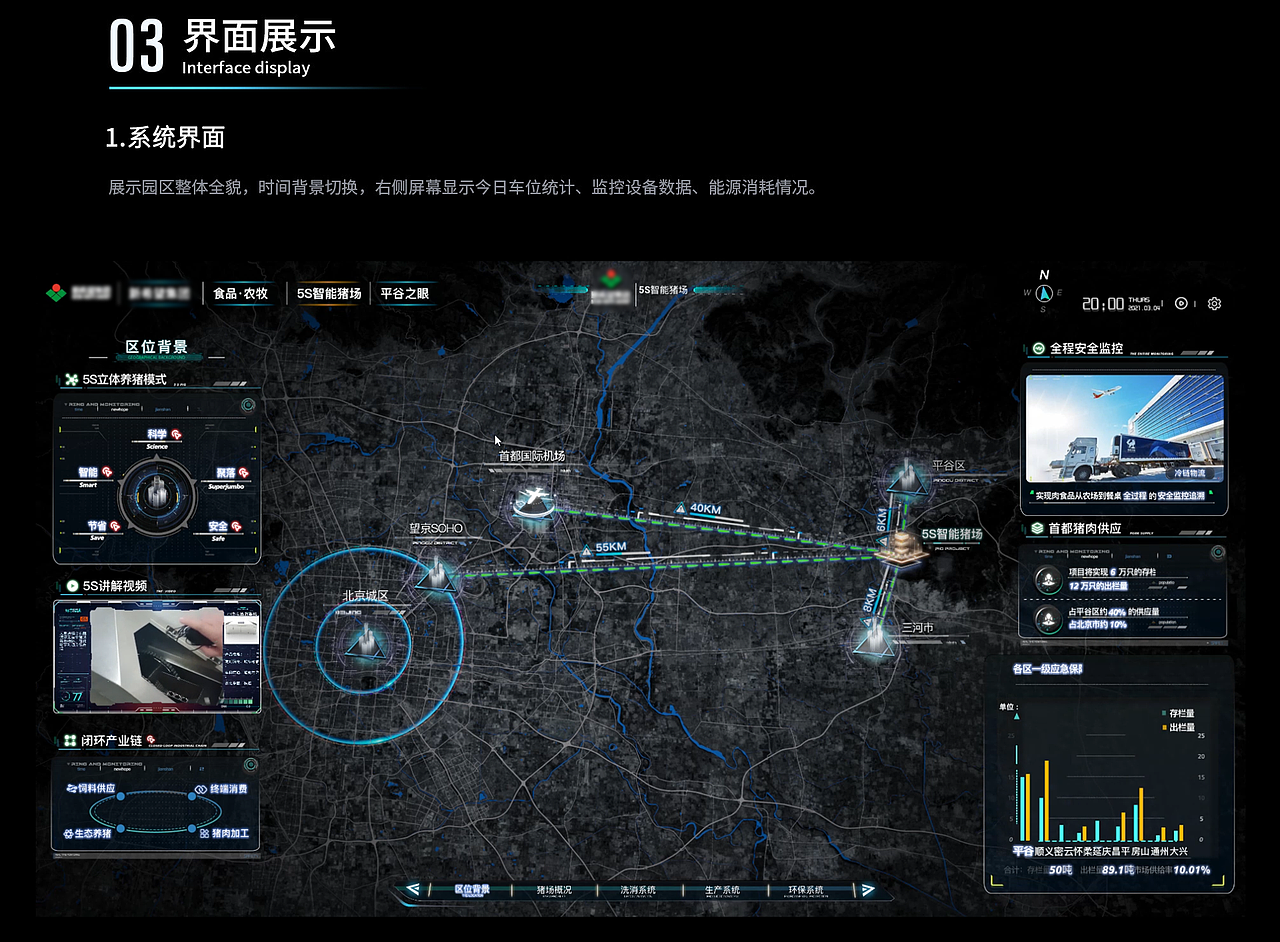Click the 5S立体养猪模式 fan icon
The height and width of the screenshot is (942, 1280).
71,380
